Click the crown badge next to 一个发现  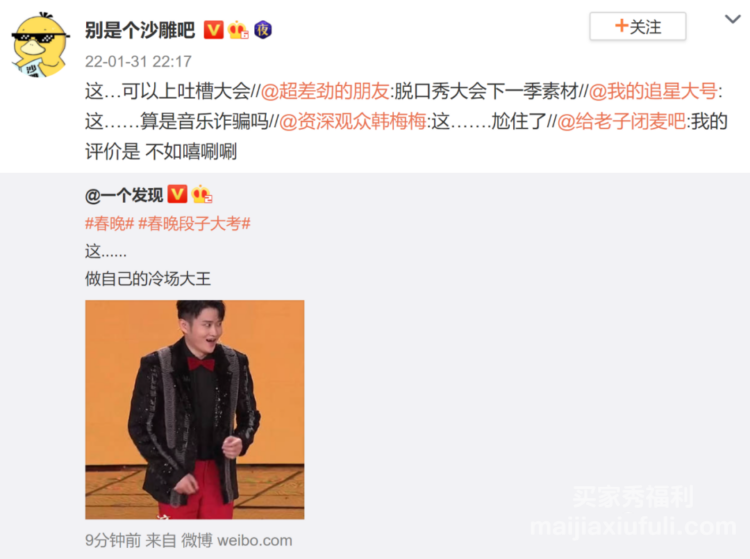201,194
